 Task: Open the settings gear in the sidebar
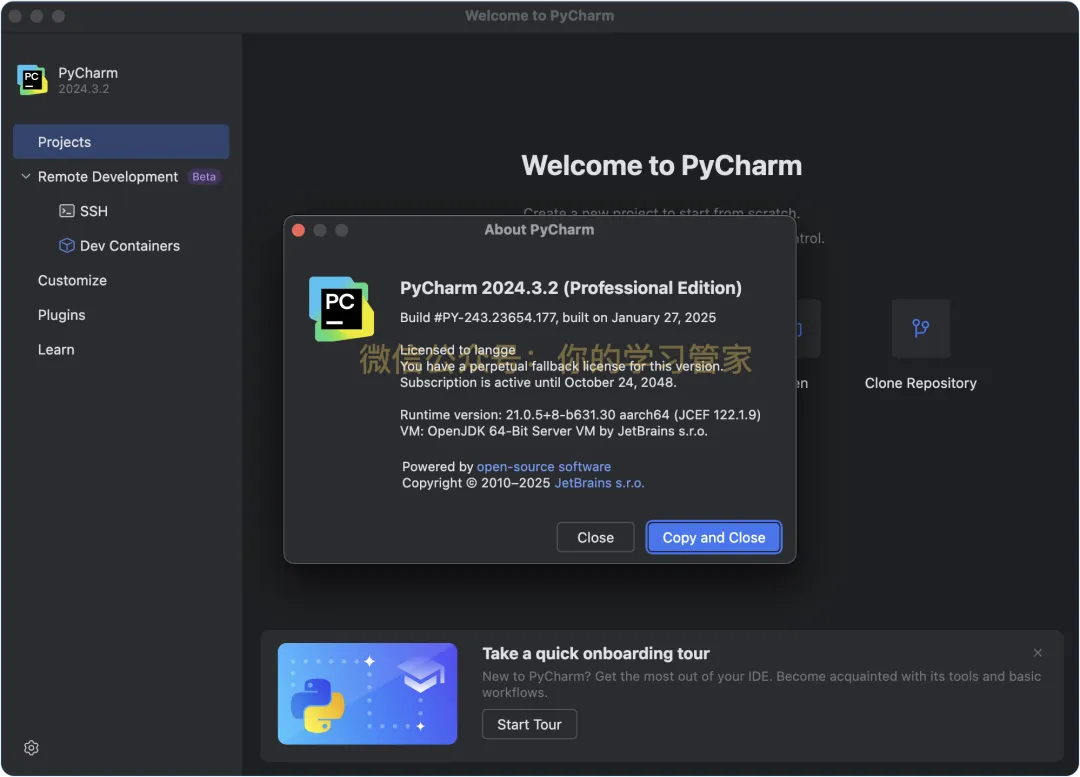[31, 747]
